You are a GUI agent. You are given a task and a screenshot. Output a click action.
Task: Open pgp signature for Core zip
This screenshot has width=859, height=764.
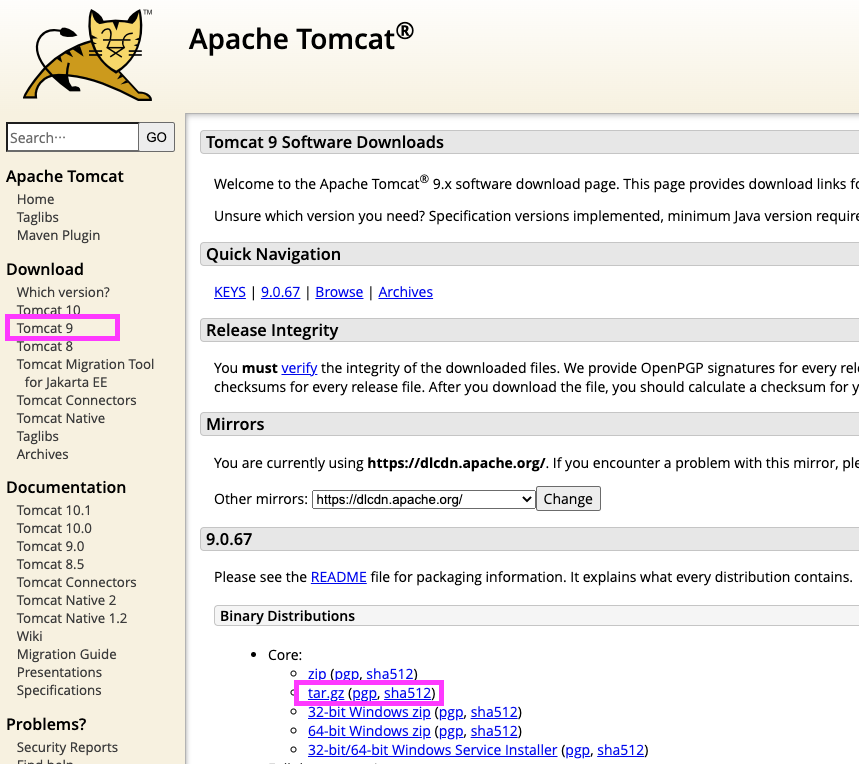coord(346,674)
